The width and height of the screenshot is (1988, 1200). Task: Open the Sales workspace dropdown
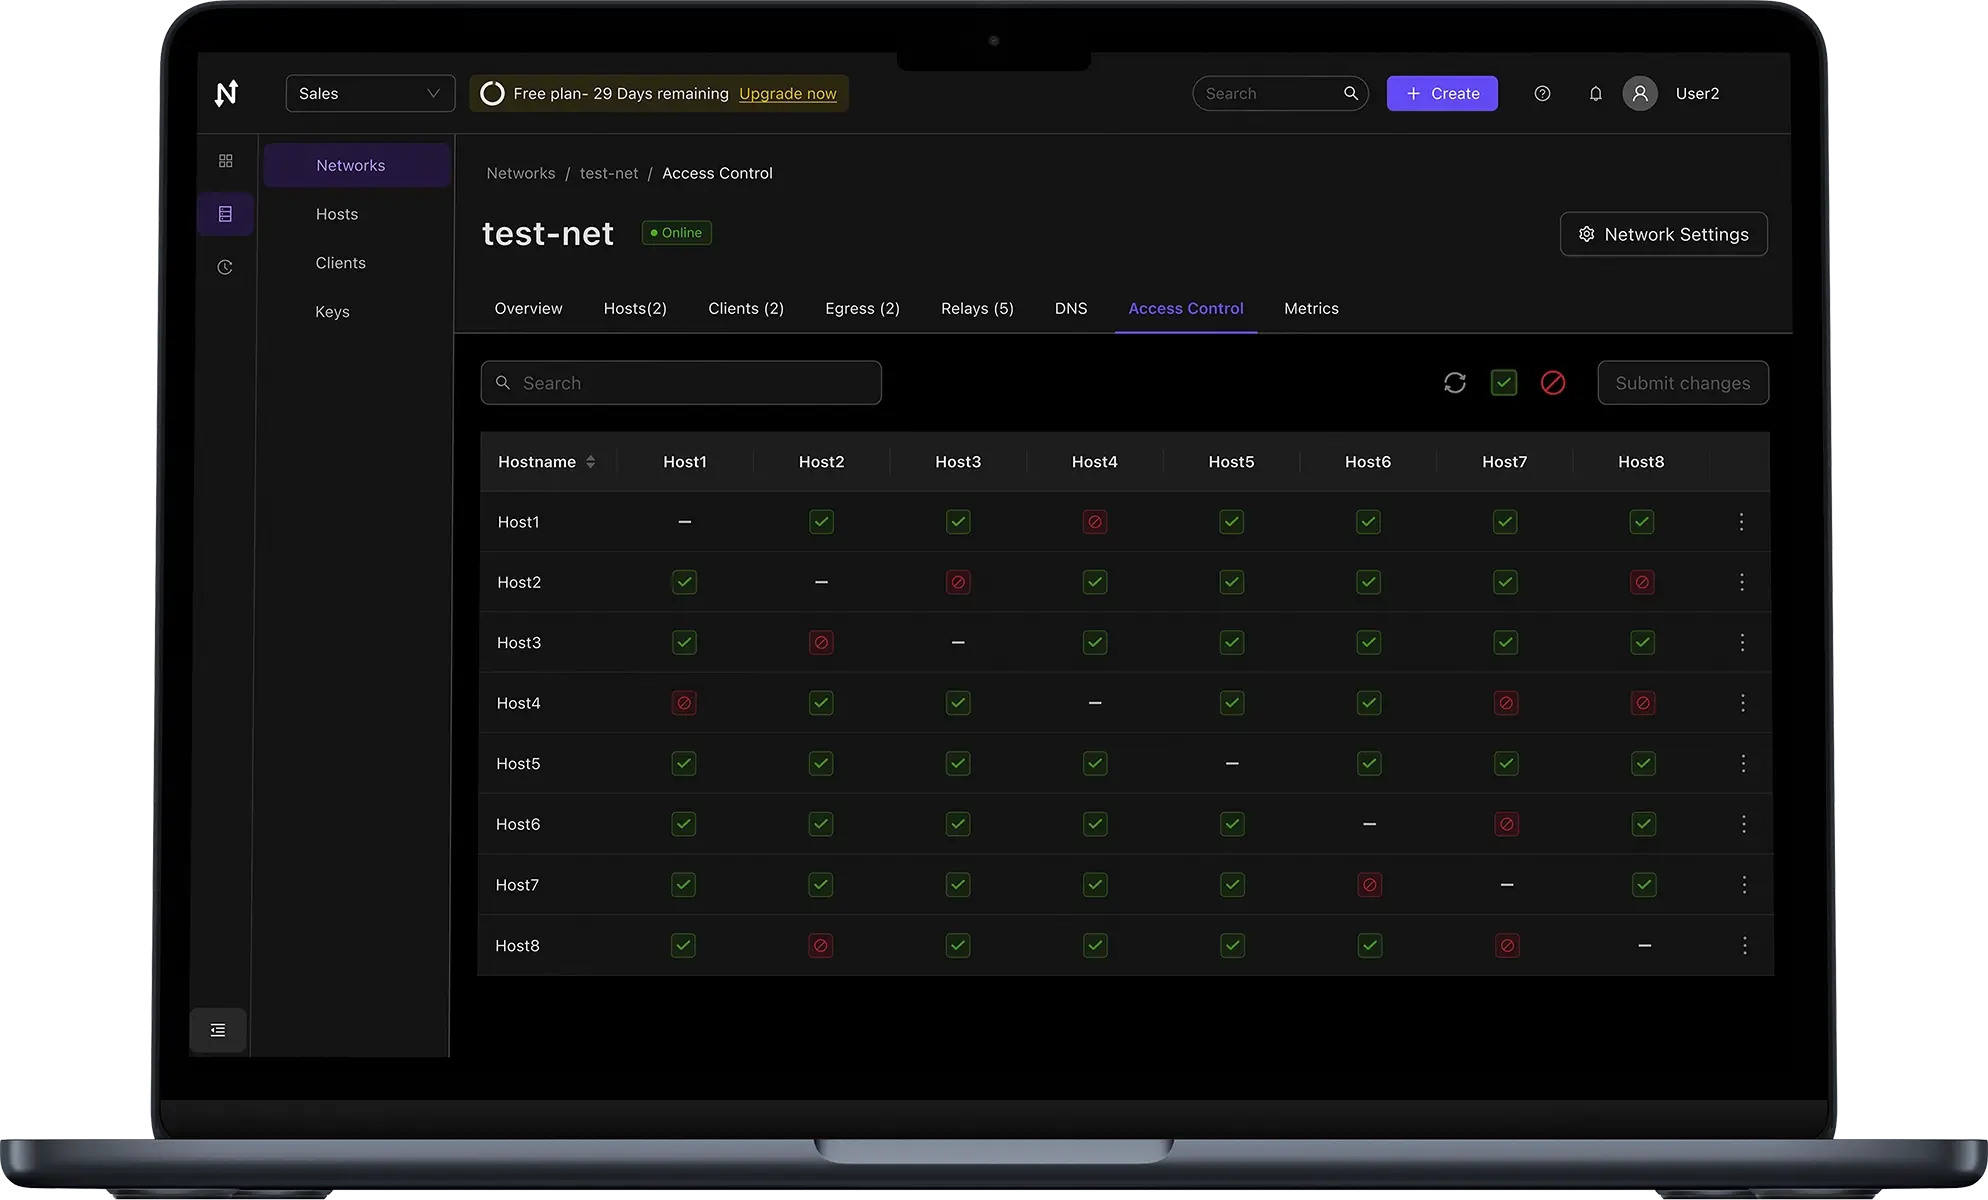(369, 93)
